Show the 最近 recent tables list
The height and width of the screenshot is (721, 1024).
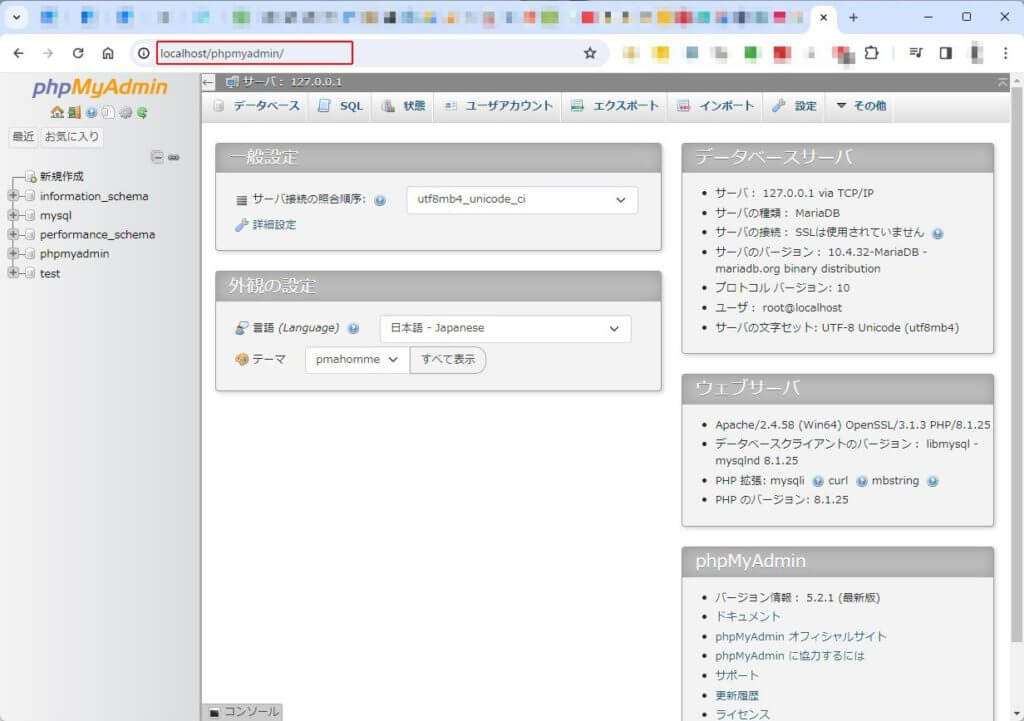pyautogui.click(x=23, y=136)
